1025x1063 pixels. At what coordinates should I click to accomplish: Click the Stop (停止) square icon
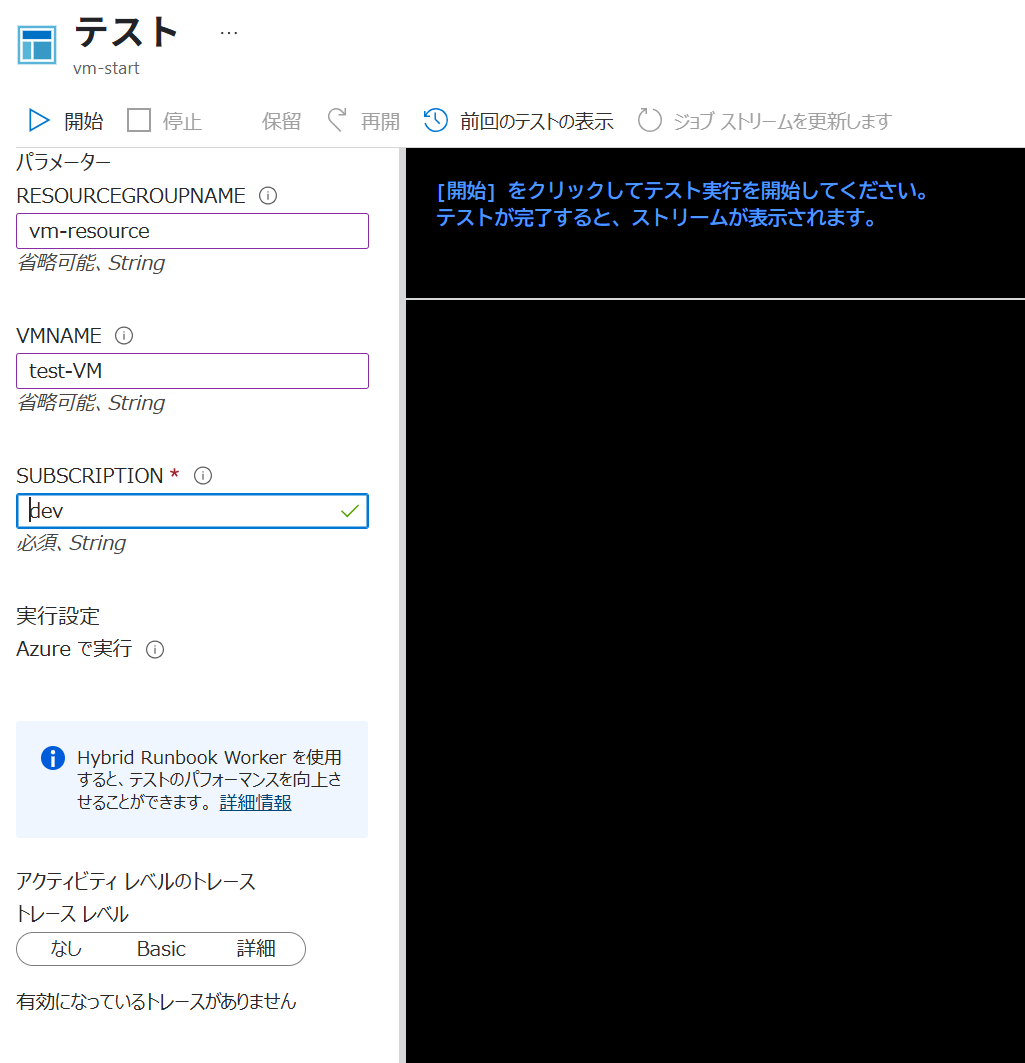pos(138,120)
